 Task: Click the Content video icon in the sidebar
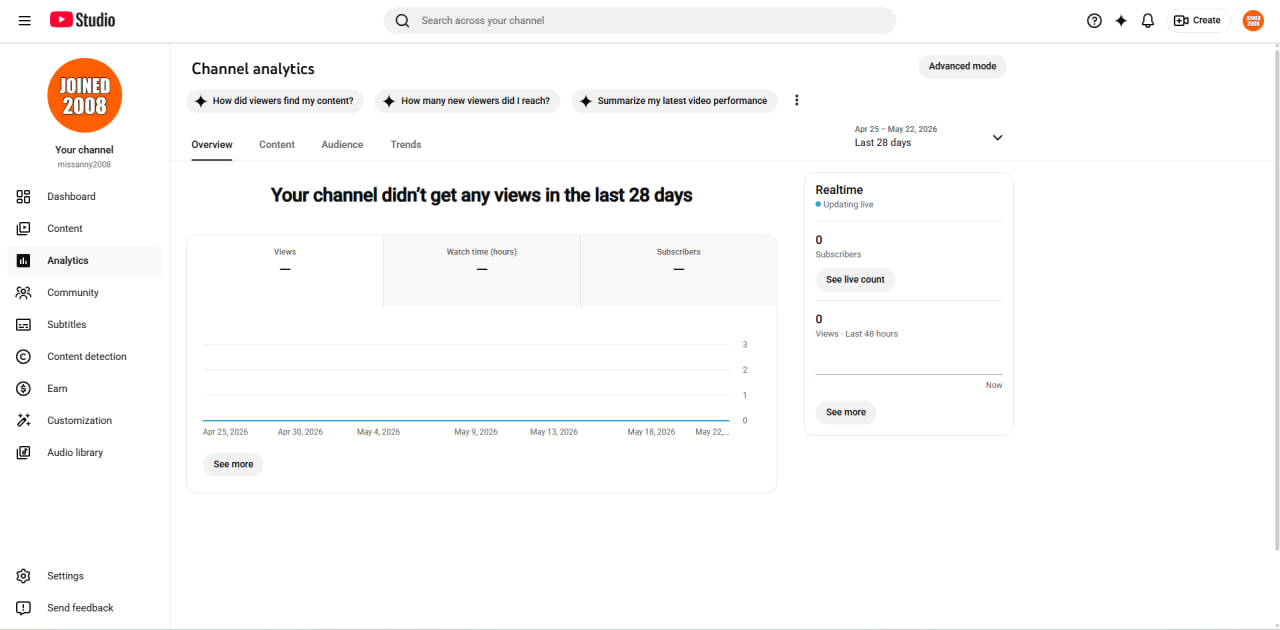(24, 228)
